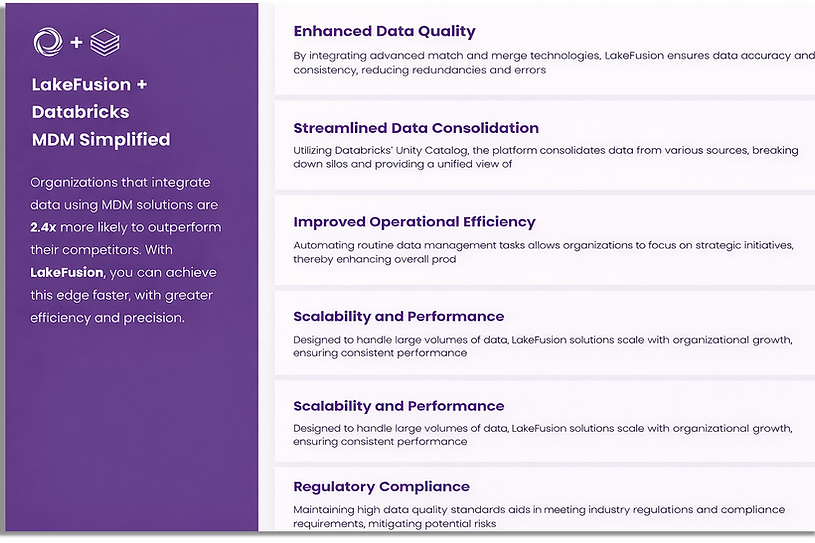The image size is (815, 543).
Task: Click the LakeFusion + Databricks MDM Simplified title
Action: (x=101, y=112)
